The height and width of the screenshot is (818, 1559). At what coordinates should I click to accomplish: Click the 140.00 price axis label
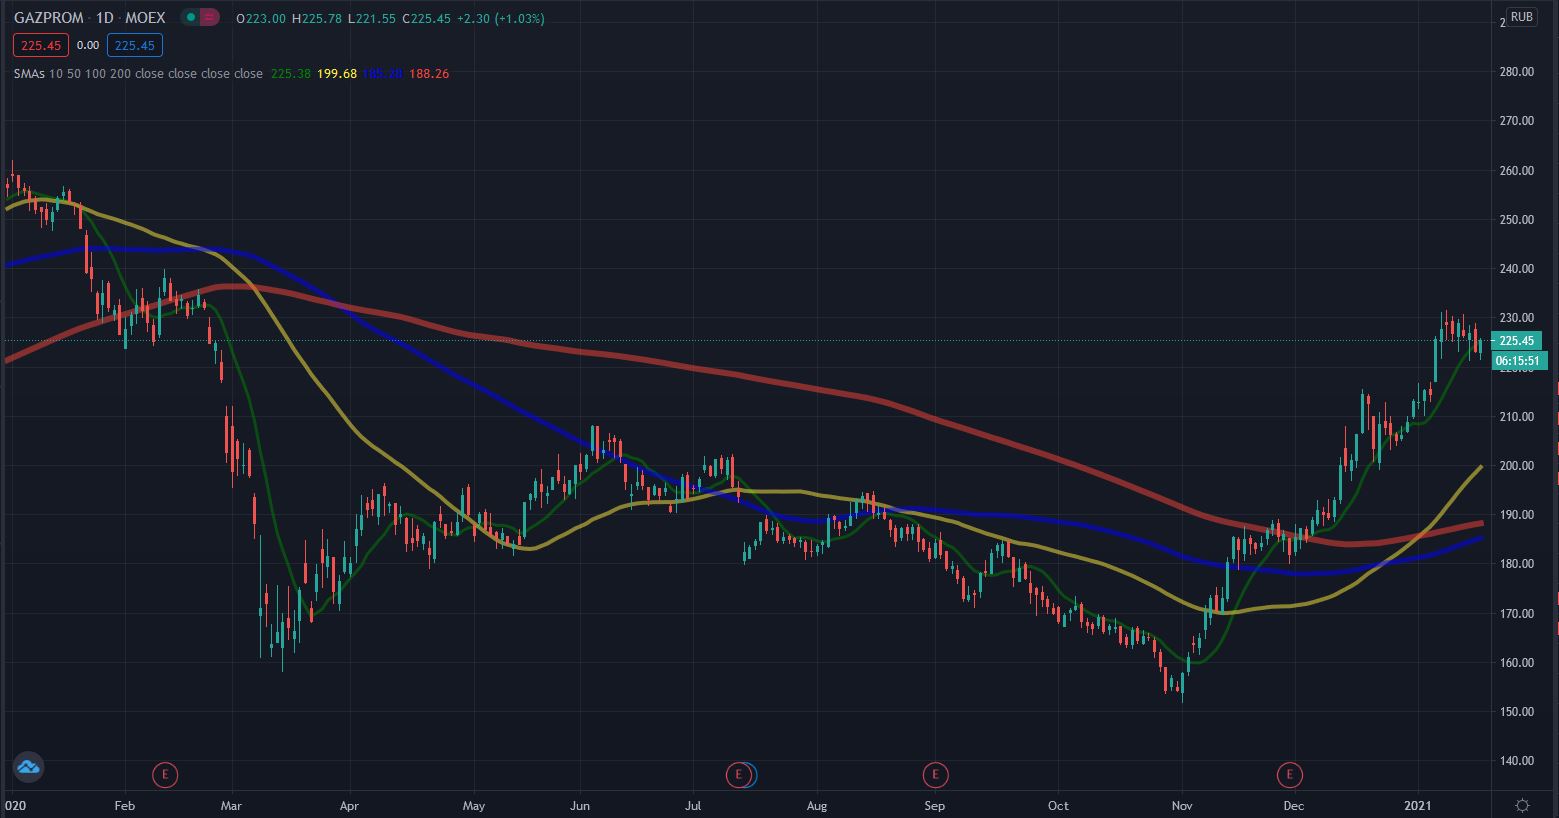[1516, 761]
